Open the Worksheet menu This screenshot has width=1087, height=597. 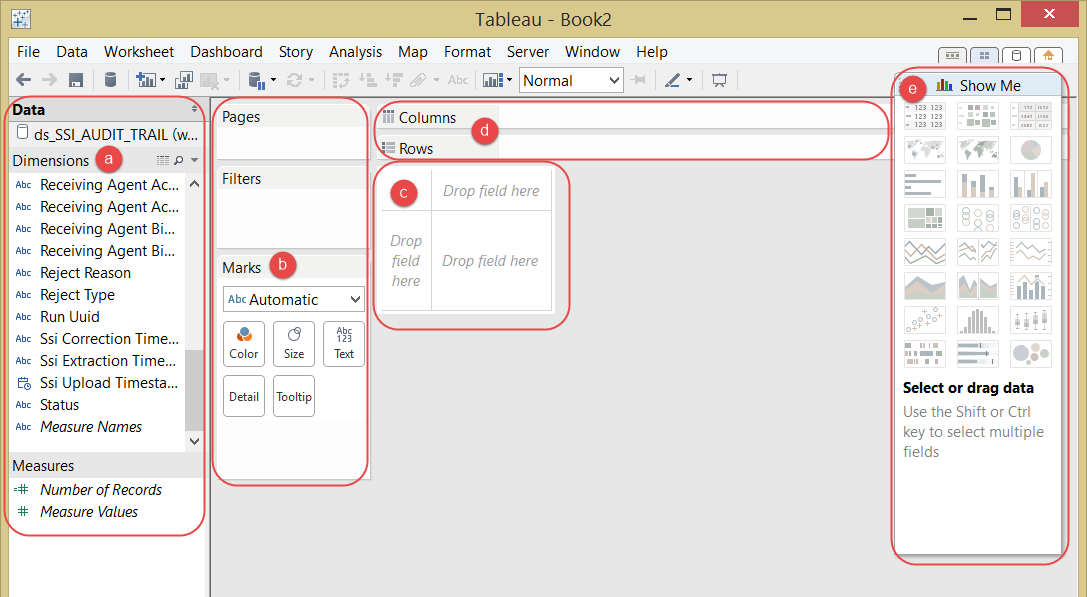(x=139, y=52)
